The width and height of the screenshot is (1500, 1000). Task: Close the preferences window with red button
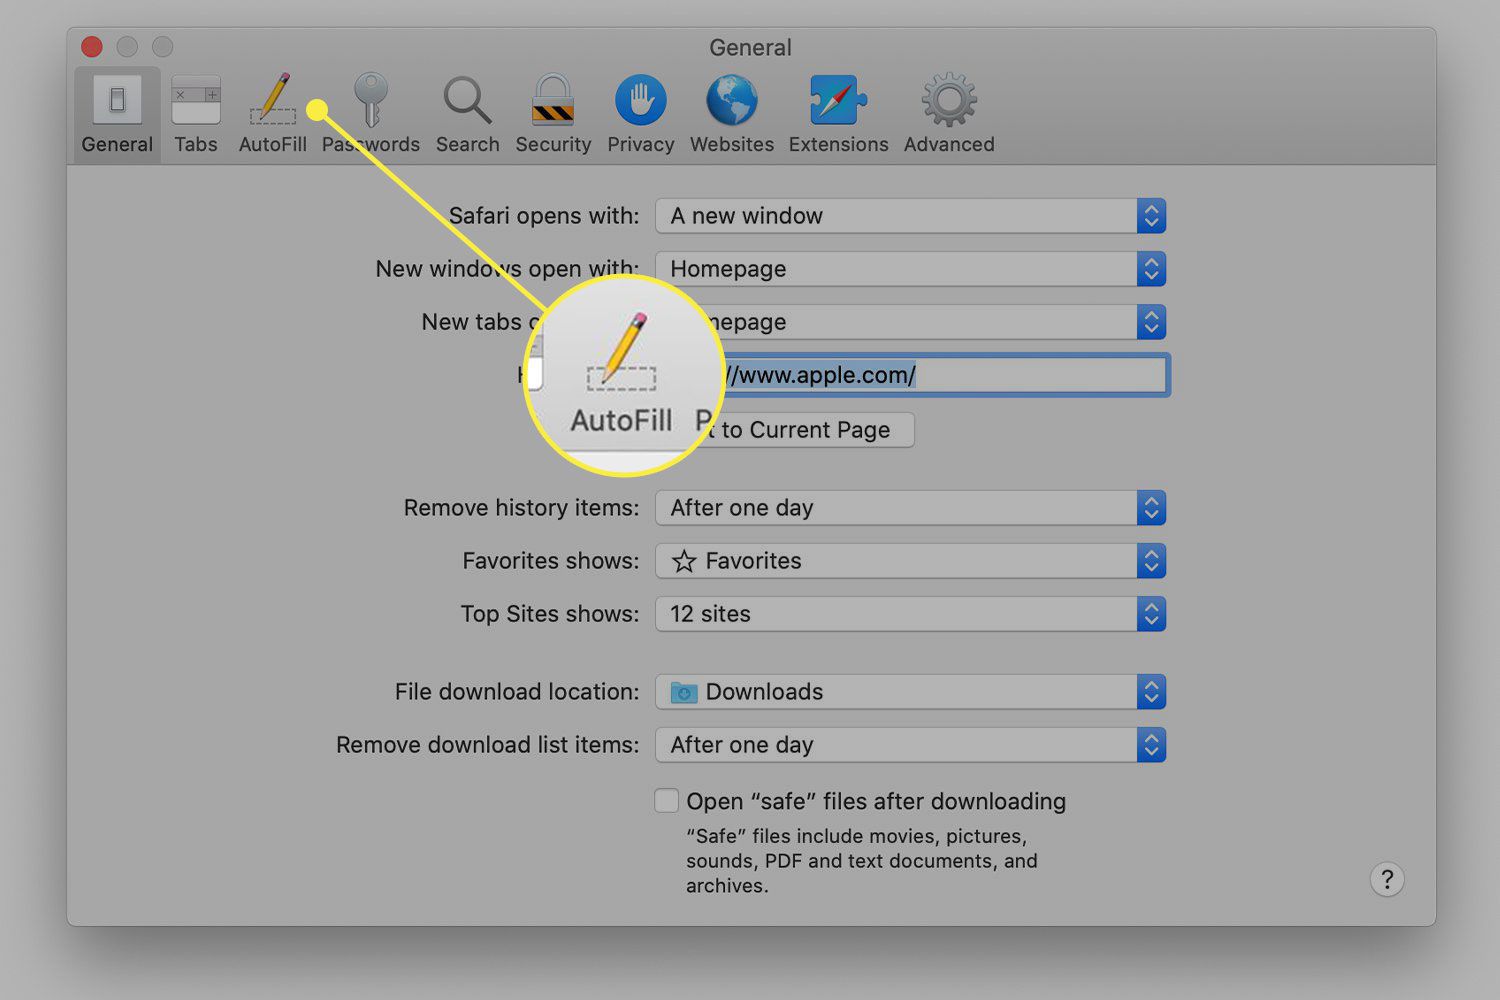[x=92, y=47]
